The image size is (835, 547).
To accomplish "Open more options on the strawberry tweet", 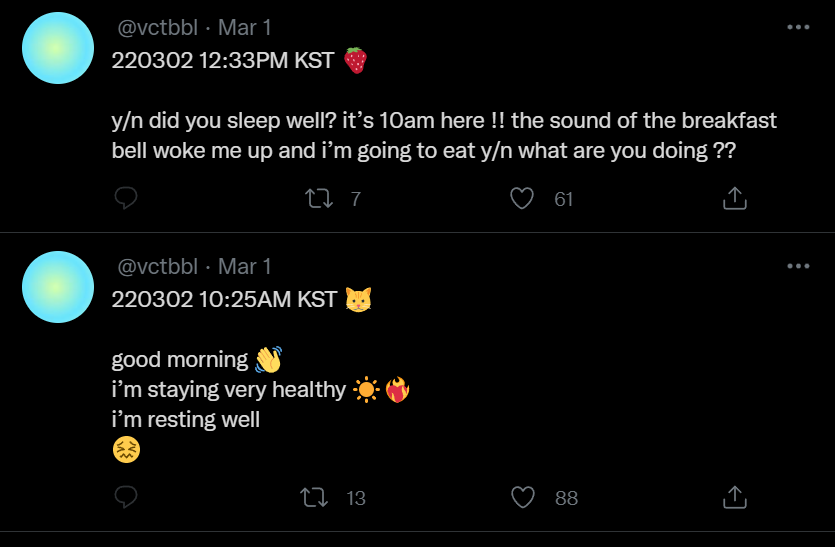I will click(798, 27).
